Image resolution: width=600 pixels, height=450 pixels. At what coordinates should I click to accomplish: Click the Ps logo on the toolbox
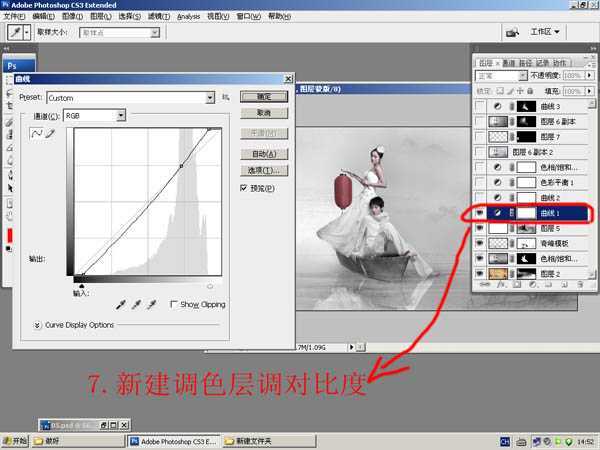19,65
